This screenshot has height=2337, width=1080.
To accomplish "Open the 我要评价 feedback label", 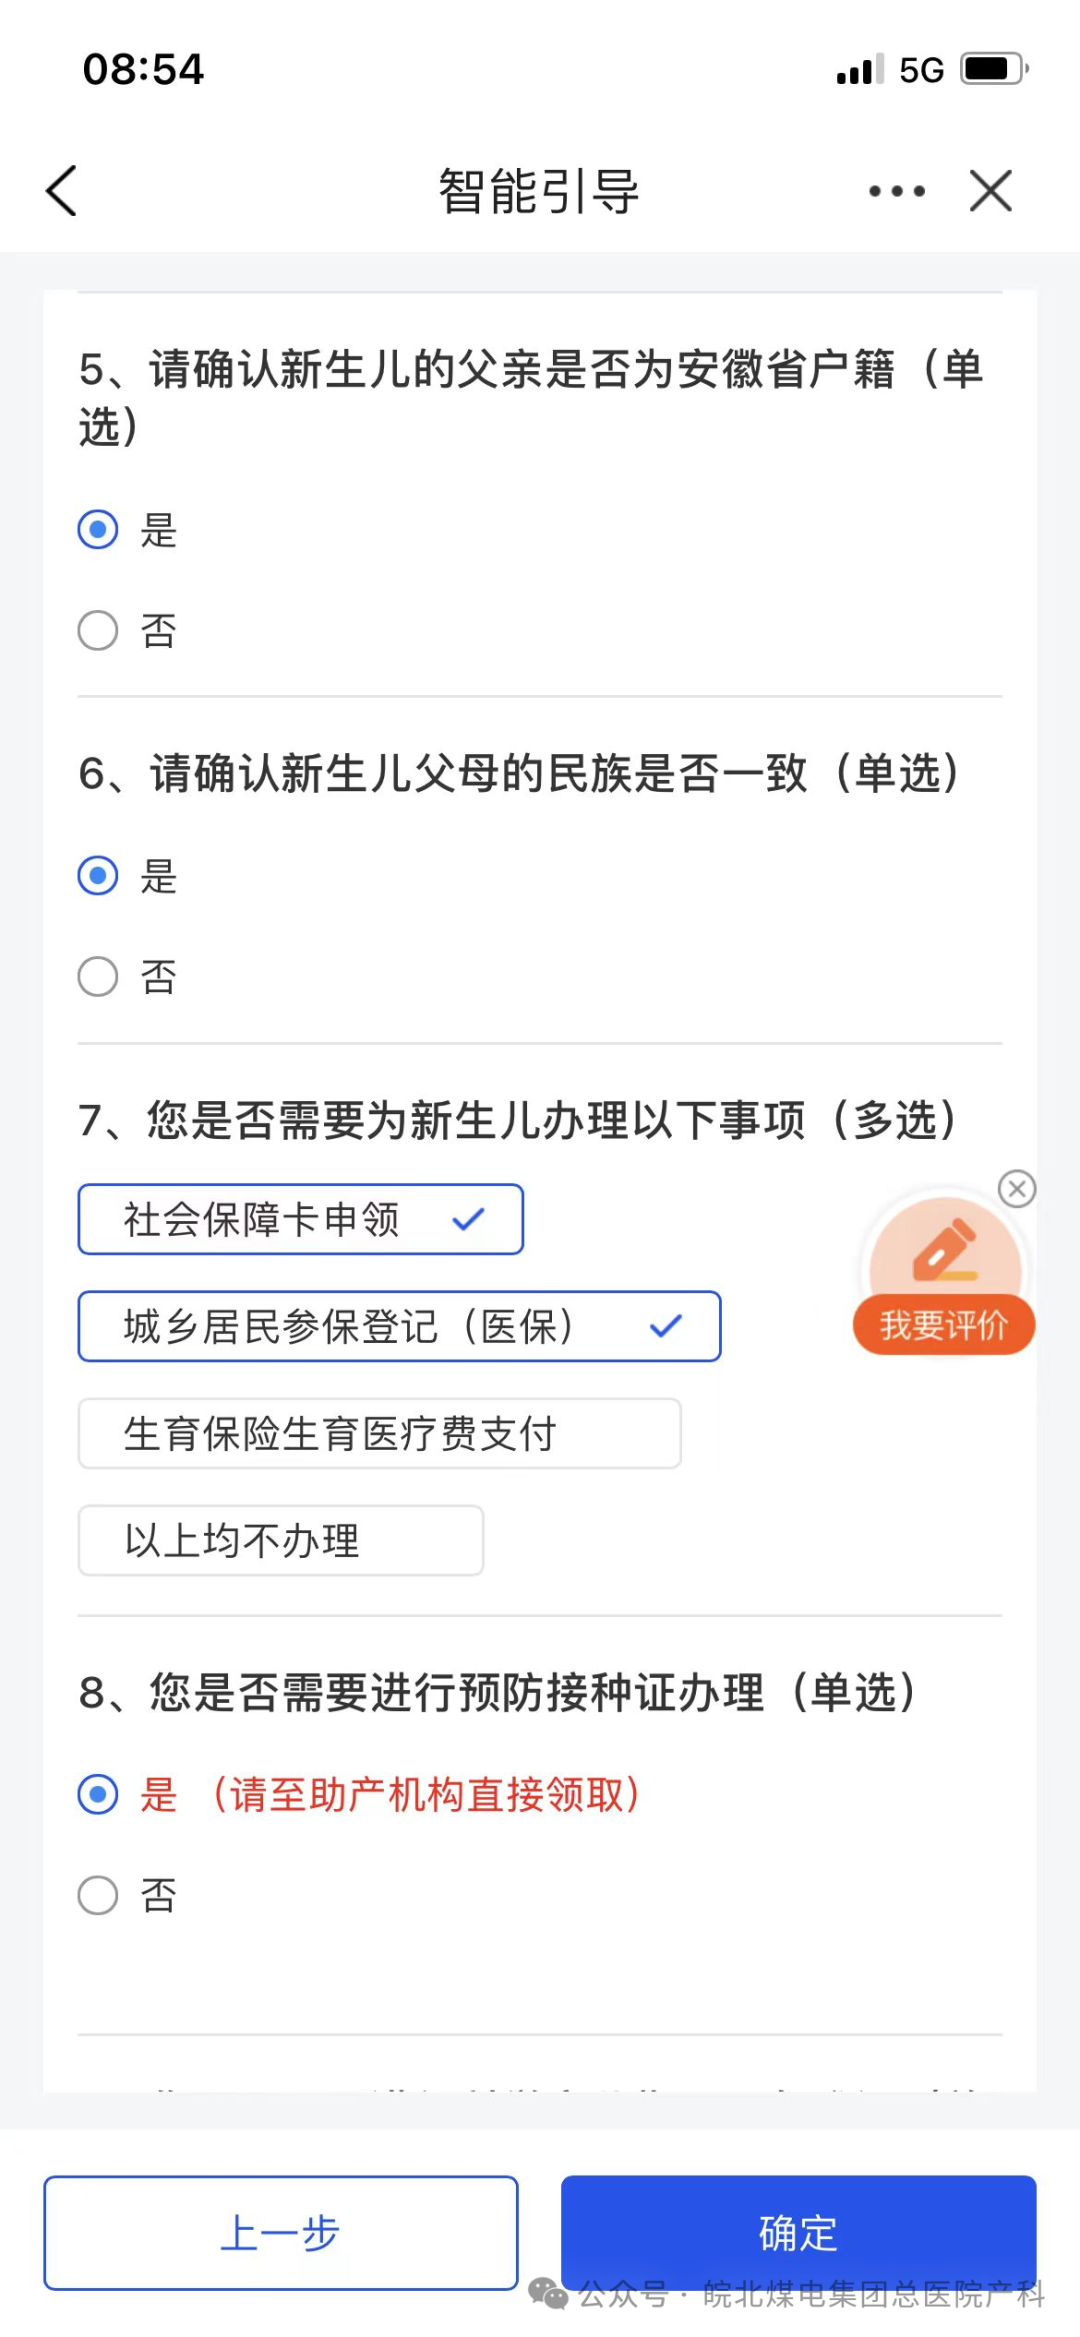I will coord(944,1326).
